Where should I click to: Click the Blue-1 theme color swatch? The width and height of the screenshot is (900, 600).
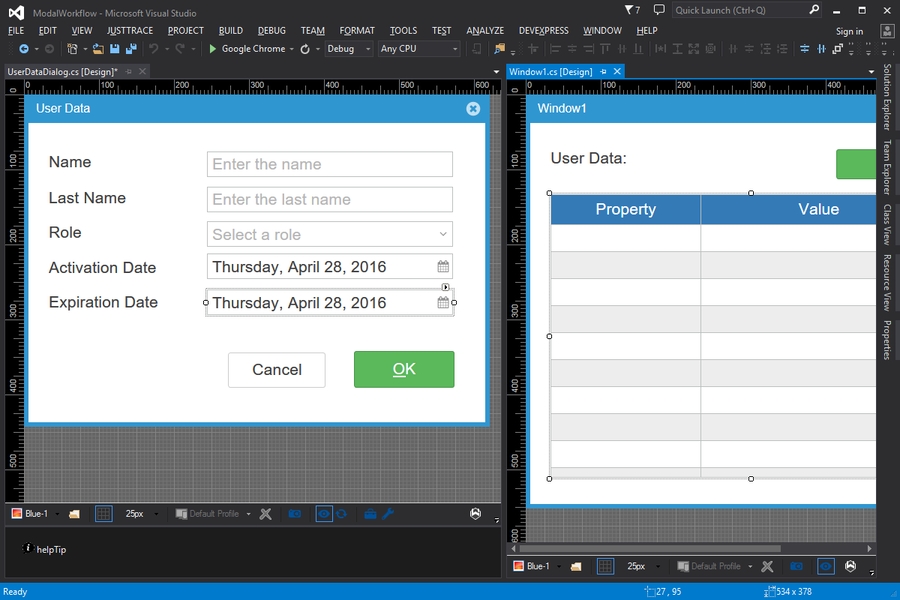(x=17, y=514)
